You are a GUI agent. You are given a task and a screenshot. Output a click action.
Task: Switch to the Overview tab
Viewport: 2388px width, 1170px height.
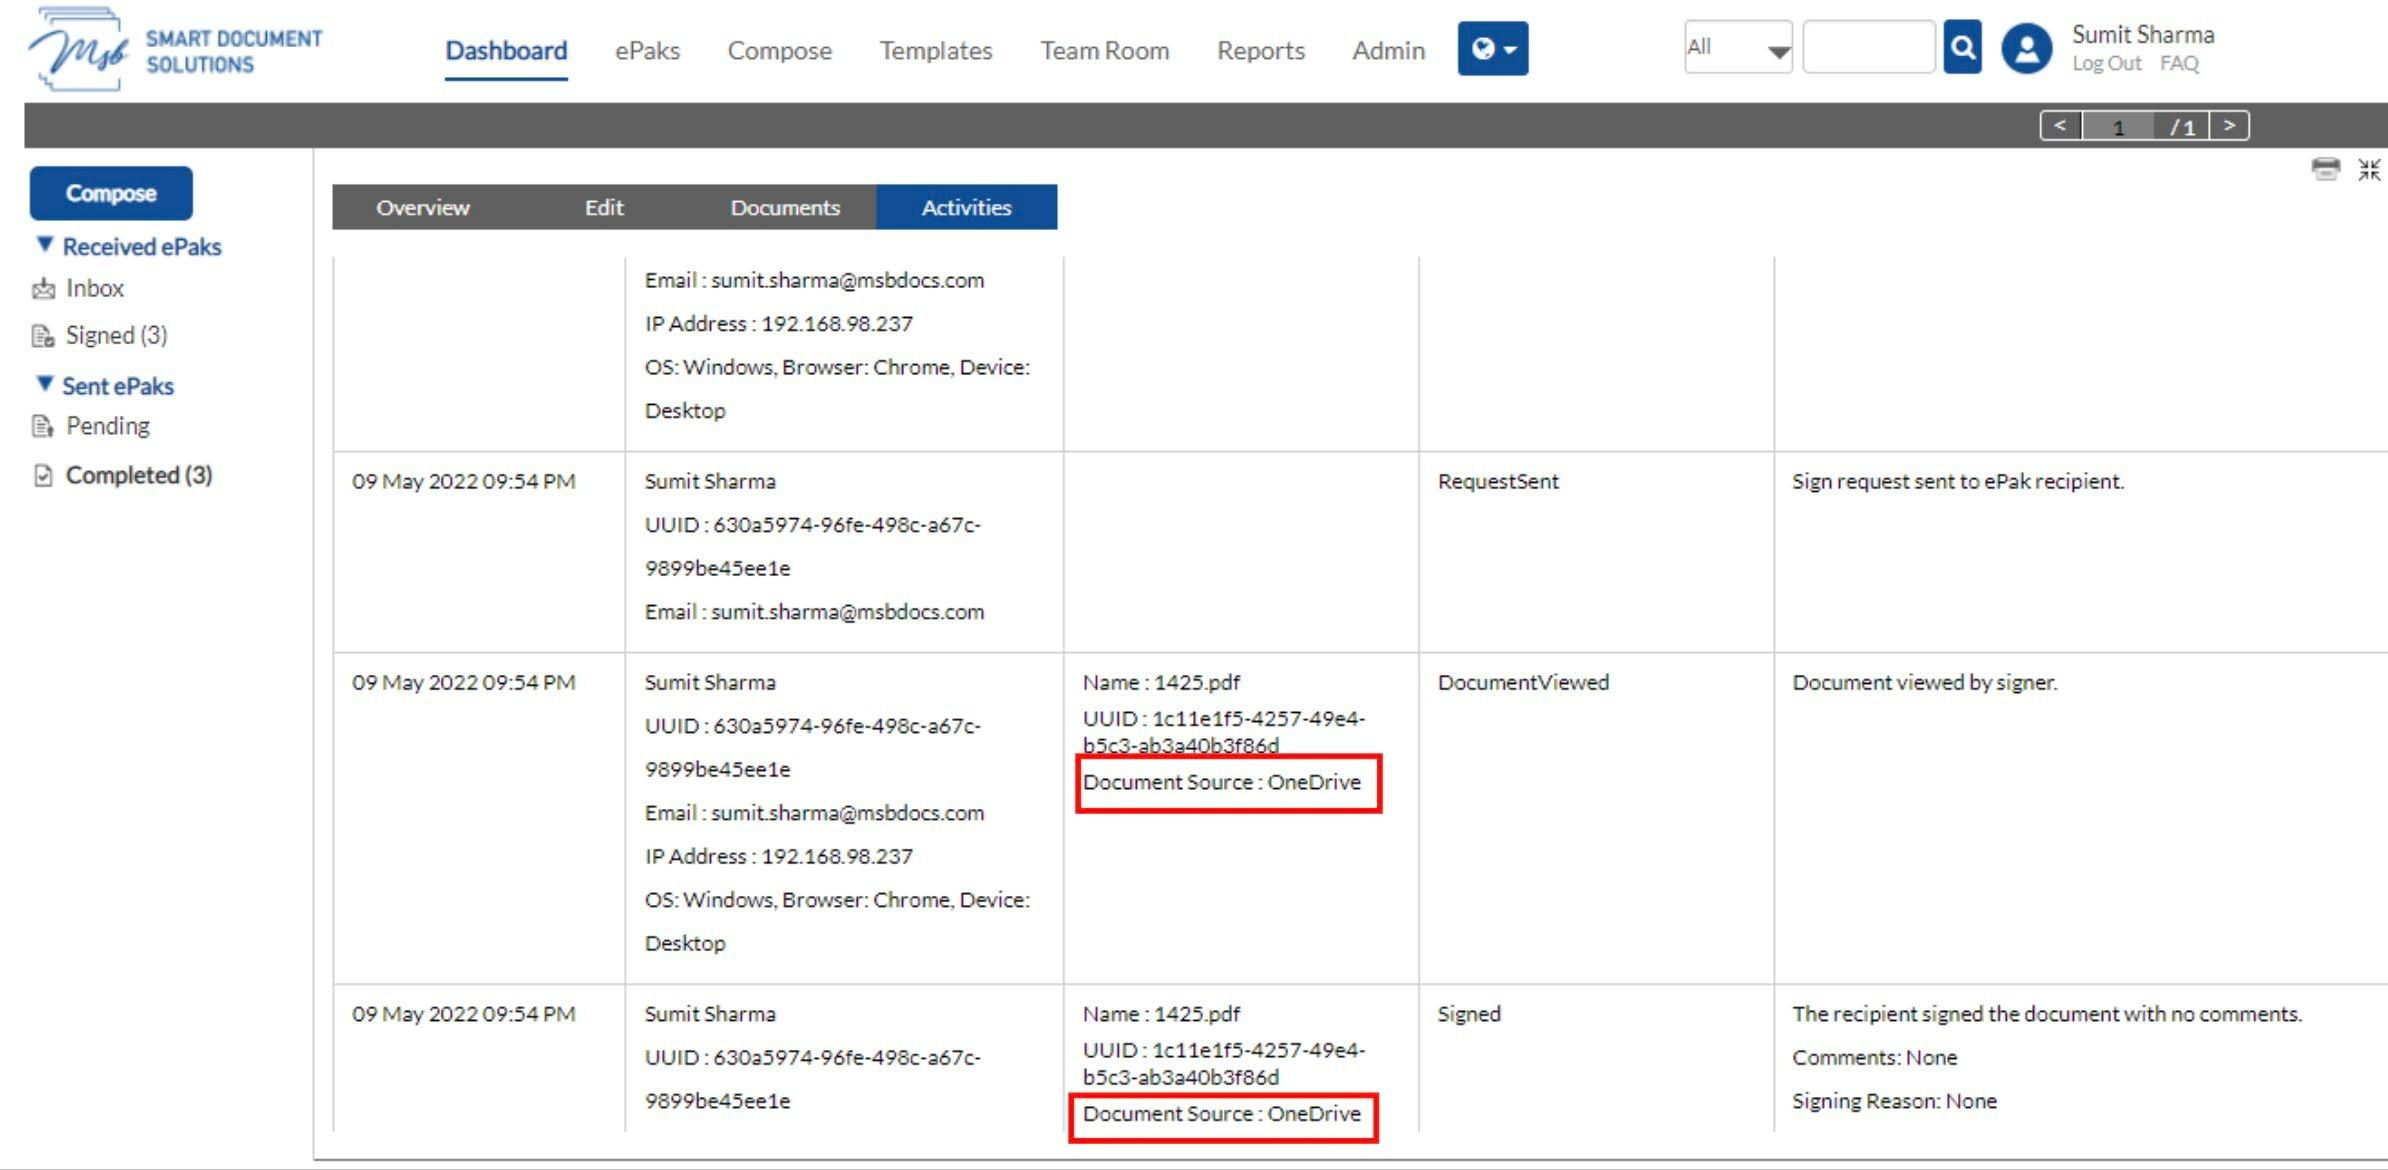point(423,207)
